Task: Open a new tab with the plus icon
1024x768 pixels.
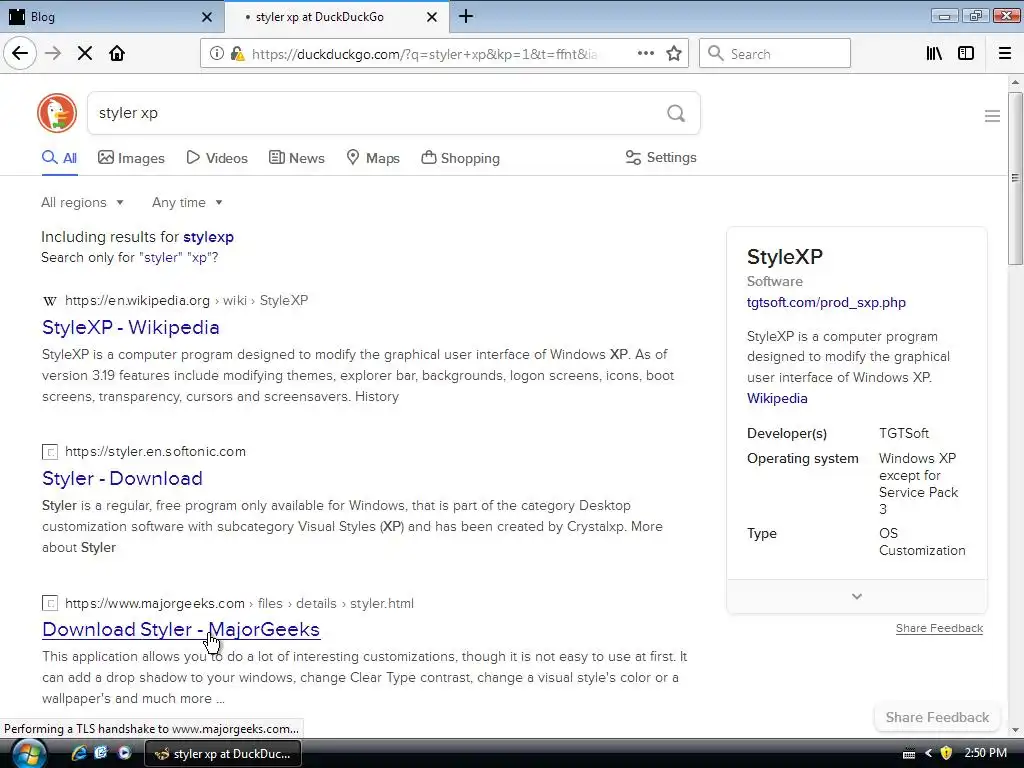Action: click(466, 16)
